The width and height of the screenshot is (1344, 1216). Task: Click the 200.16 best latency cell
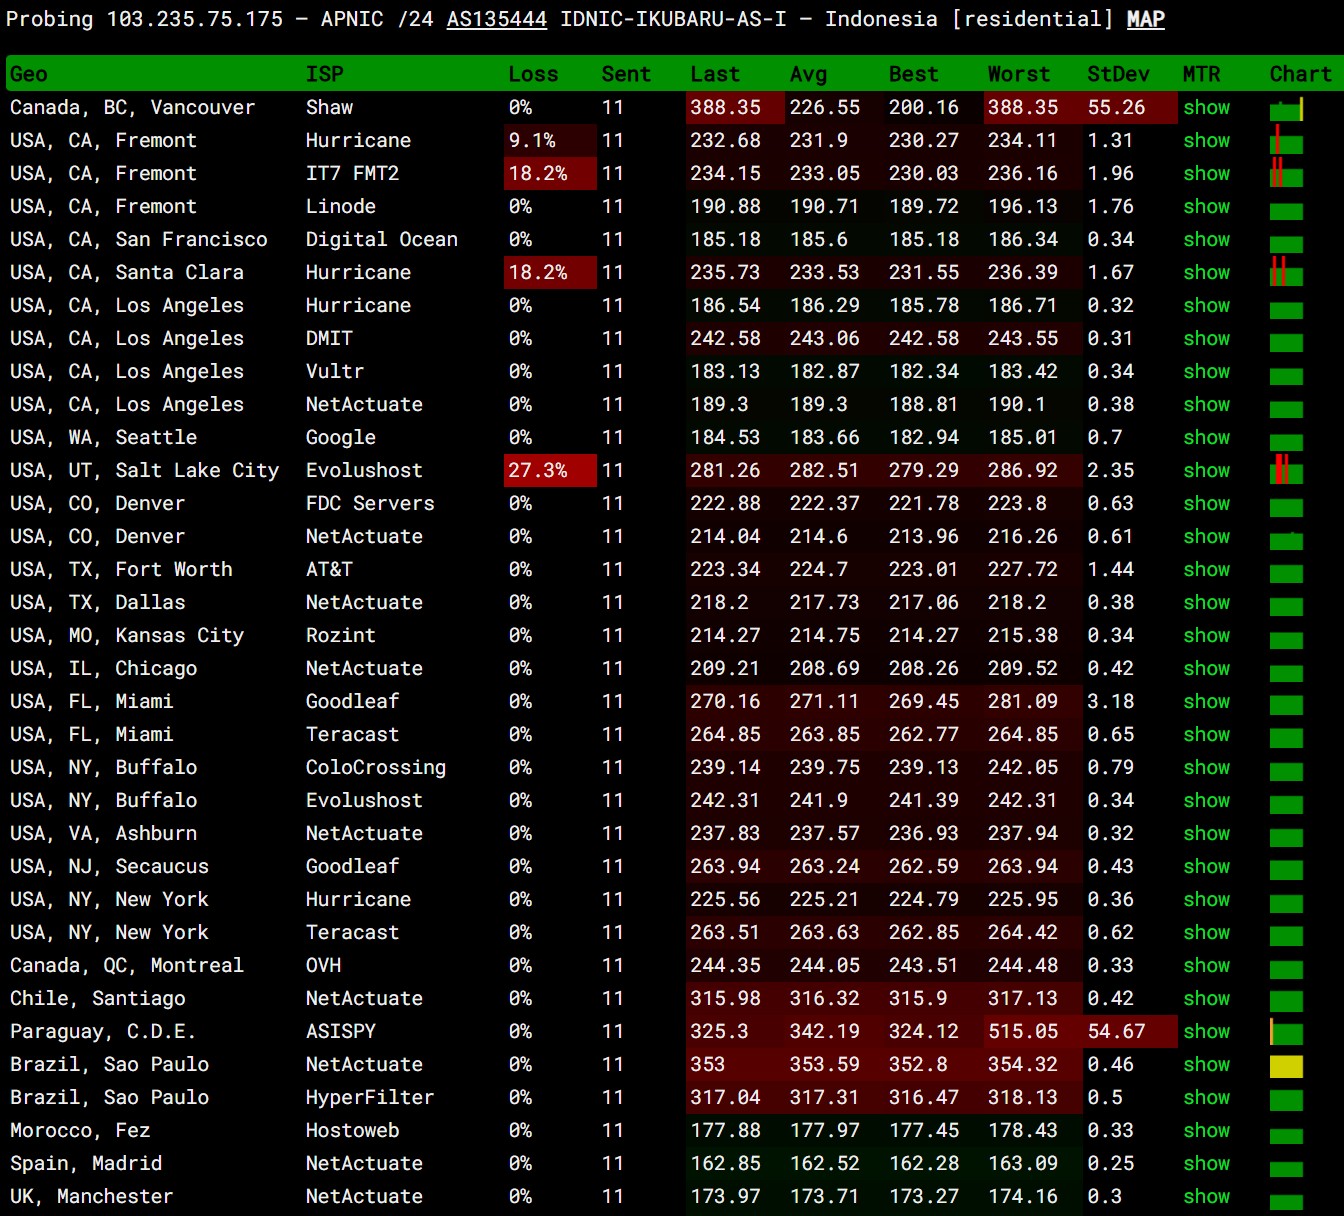pos(933,107)
